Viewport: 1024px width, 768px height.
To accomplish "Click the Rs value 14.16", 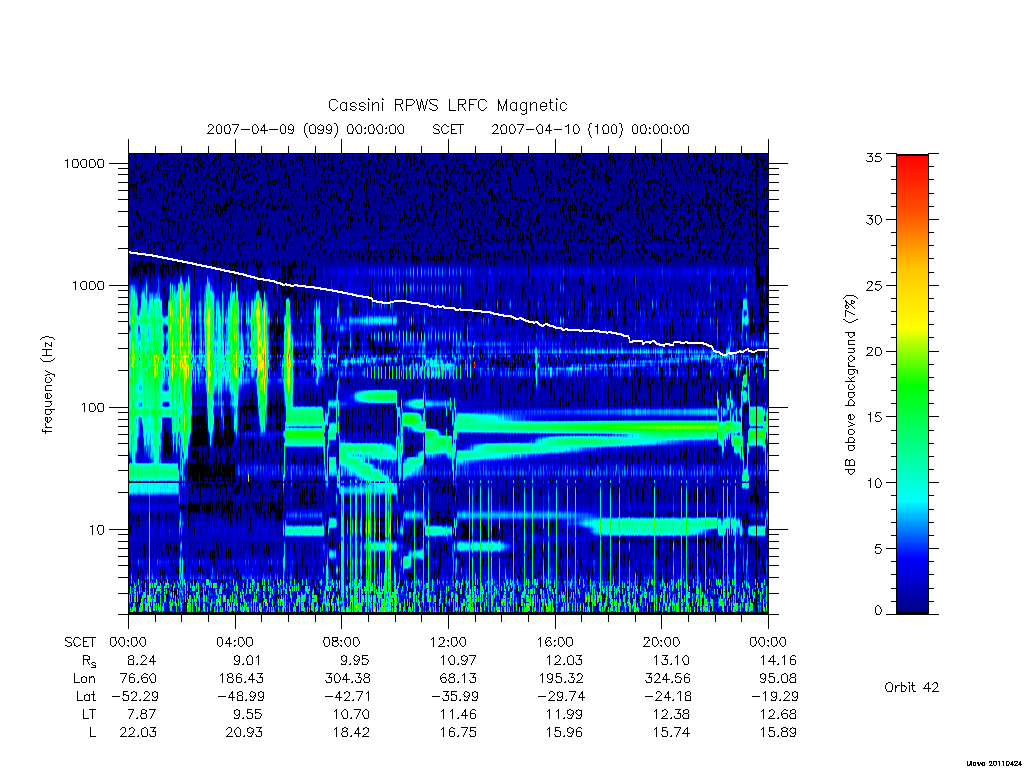I will tap(778, 660).
